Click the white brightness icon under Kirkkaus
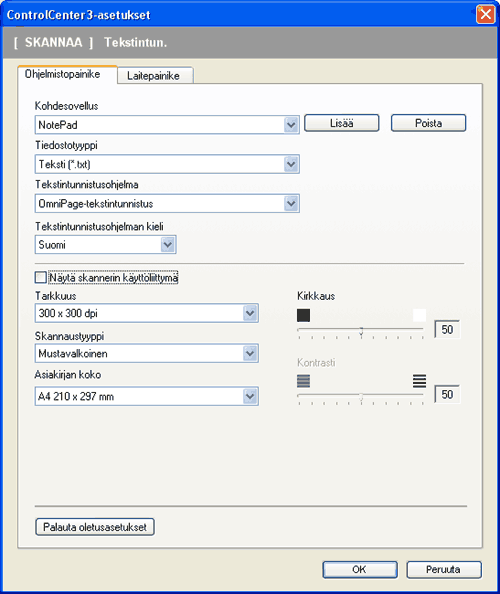 pyautogui.click(x=419, y=315)
